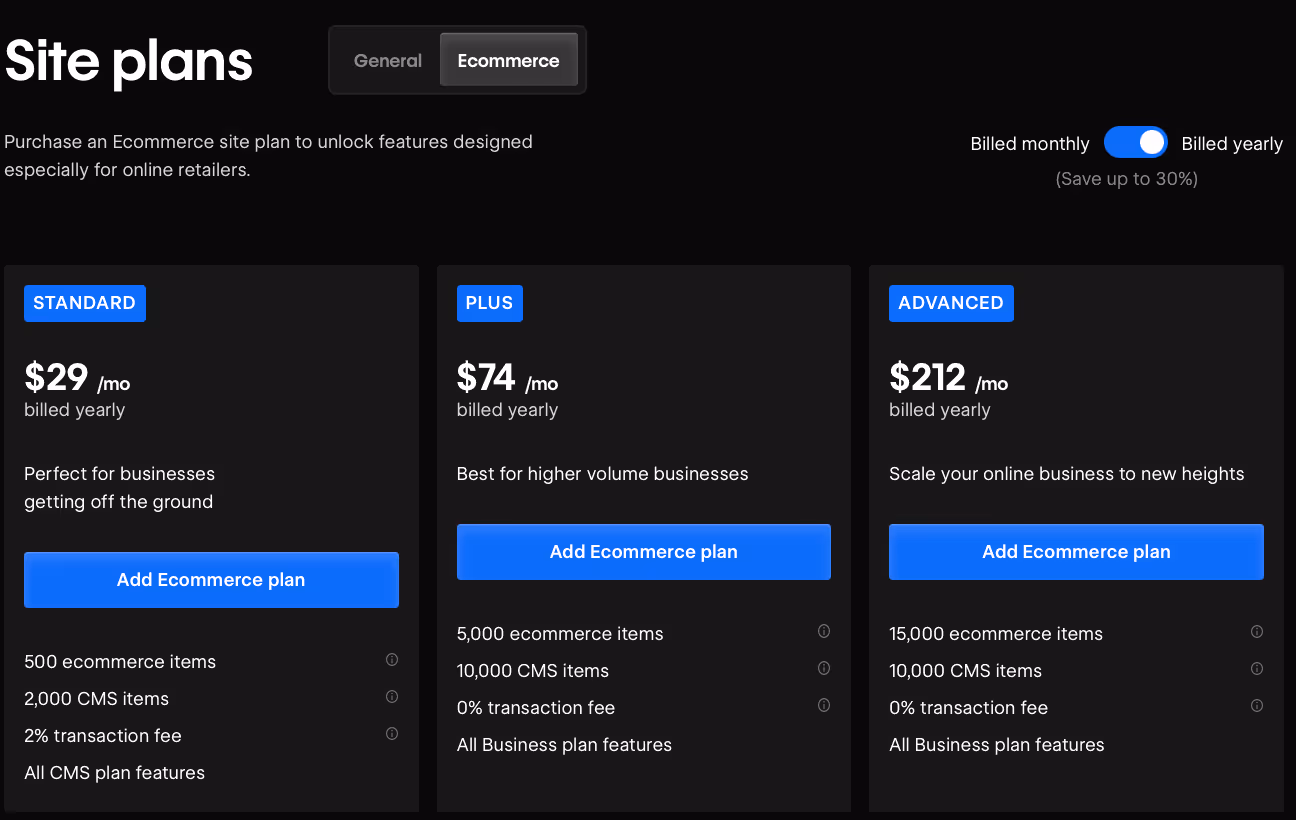
Task: Select the Ecommerce plans tab
Action: pyautogui.click(x=509, y=60)
